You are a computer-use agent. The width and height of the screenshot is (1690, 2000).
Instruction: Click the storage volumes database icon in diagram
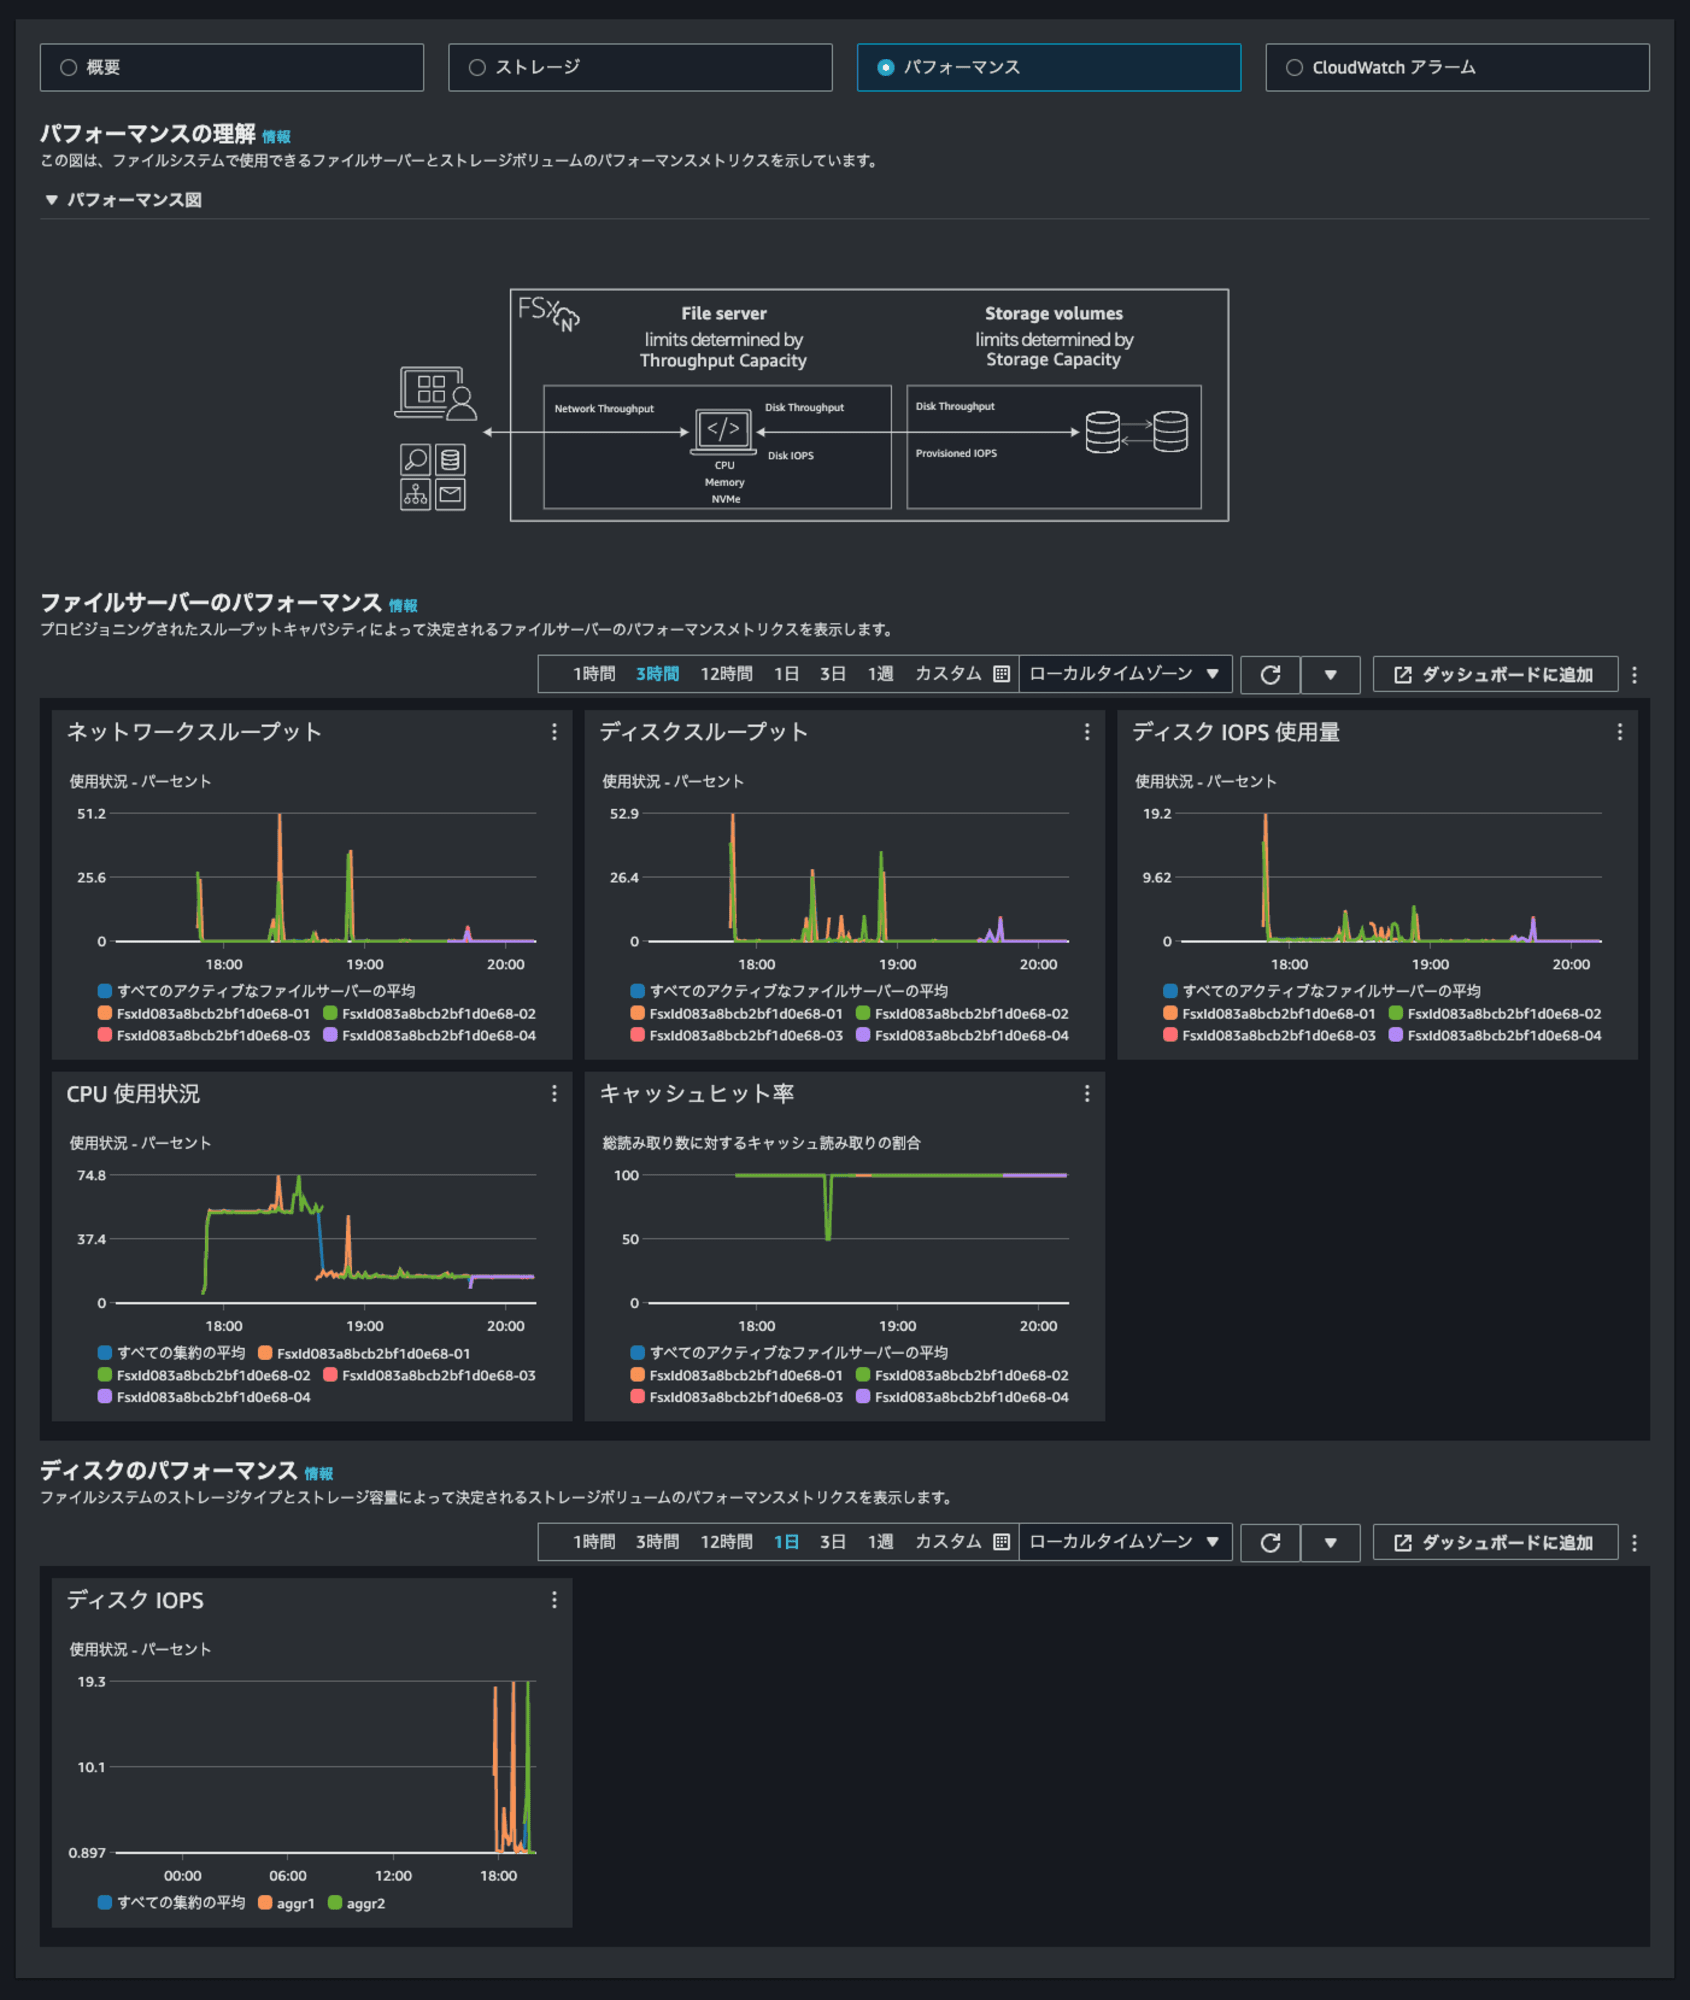pyautogui.click(x=1137, y=432)
